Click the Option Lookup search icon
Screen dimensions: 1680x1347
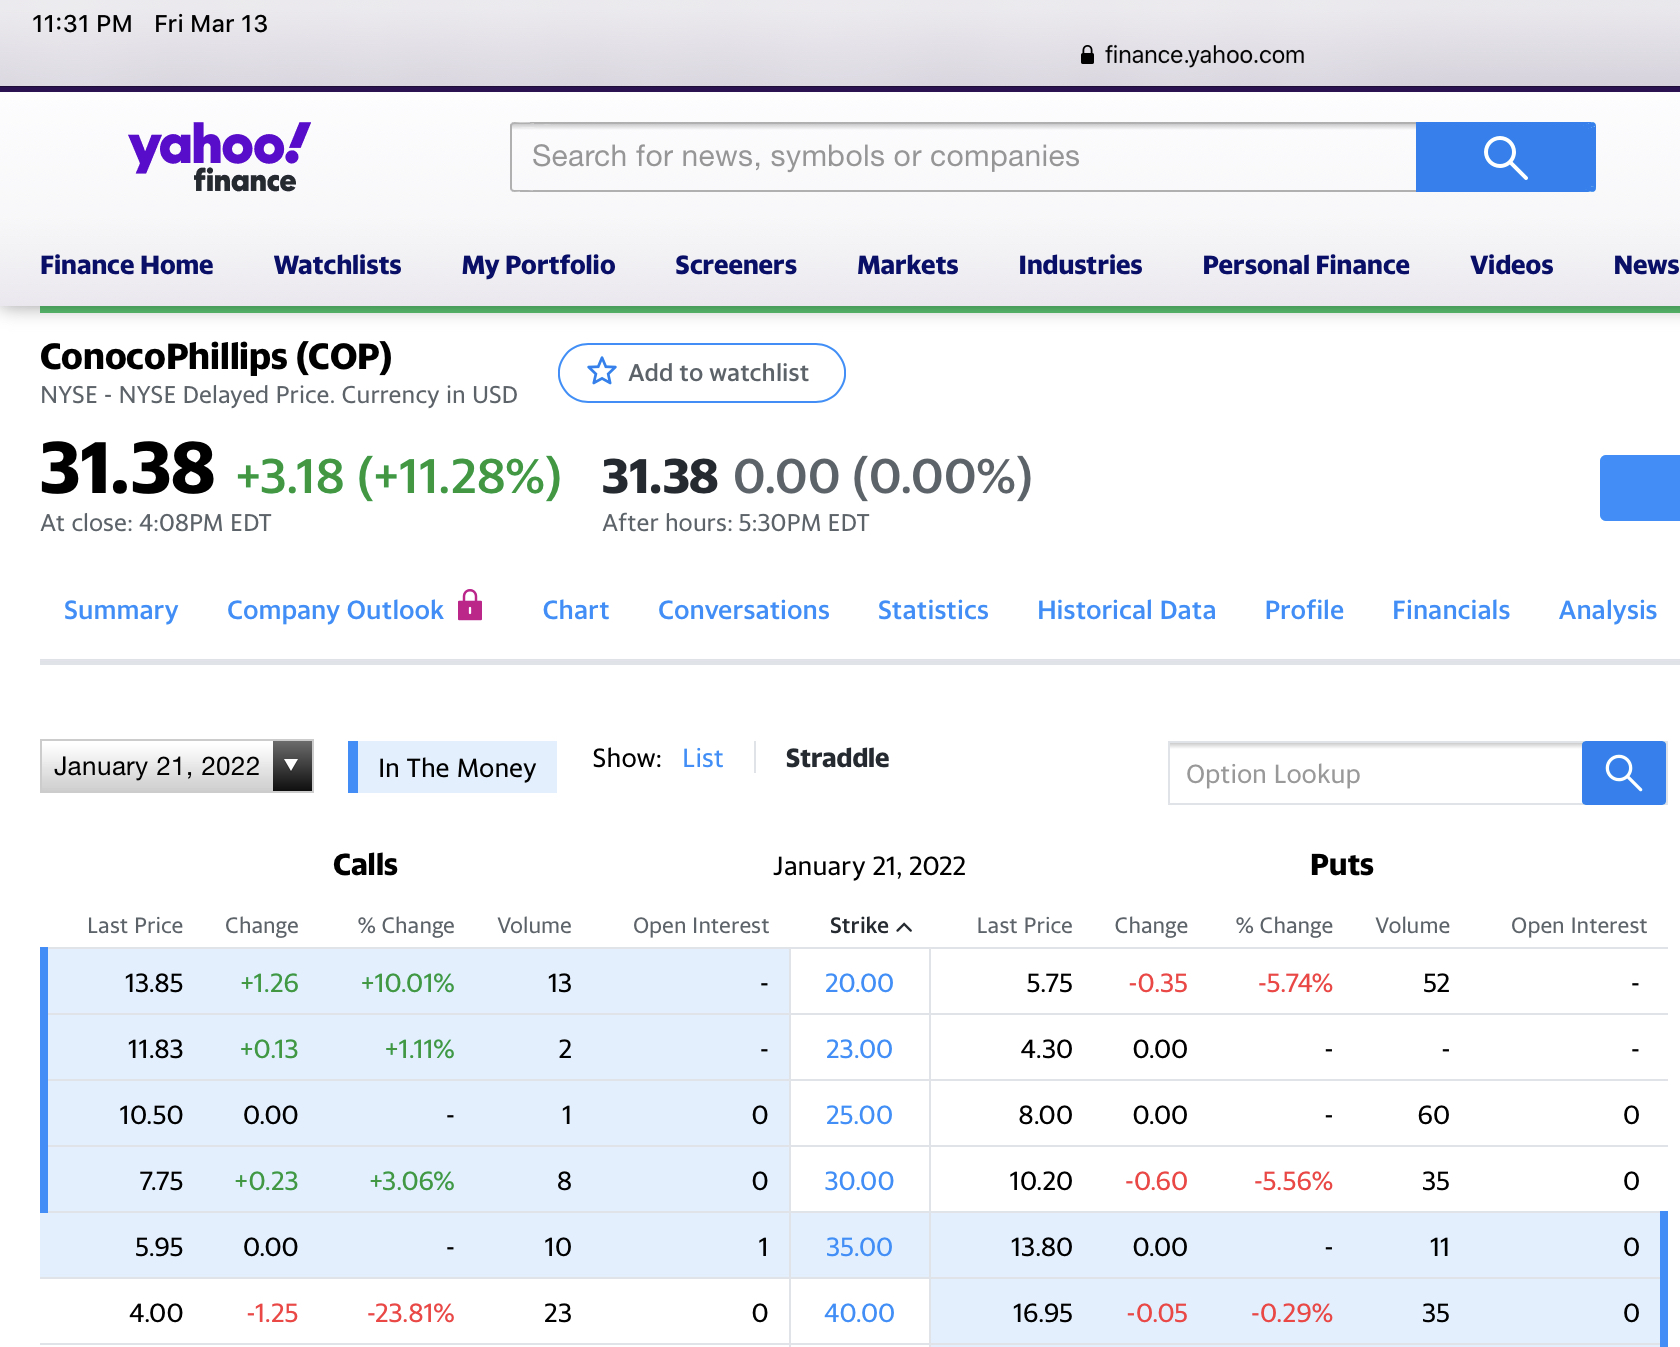pyautogui.click(x=1623, y=773)
